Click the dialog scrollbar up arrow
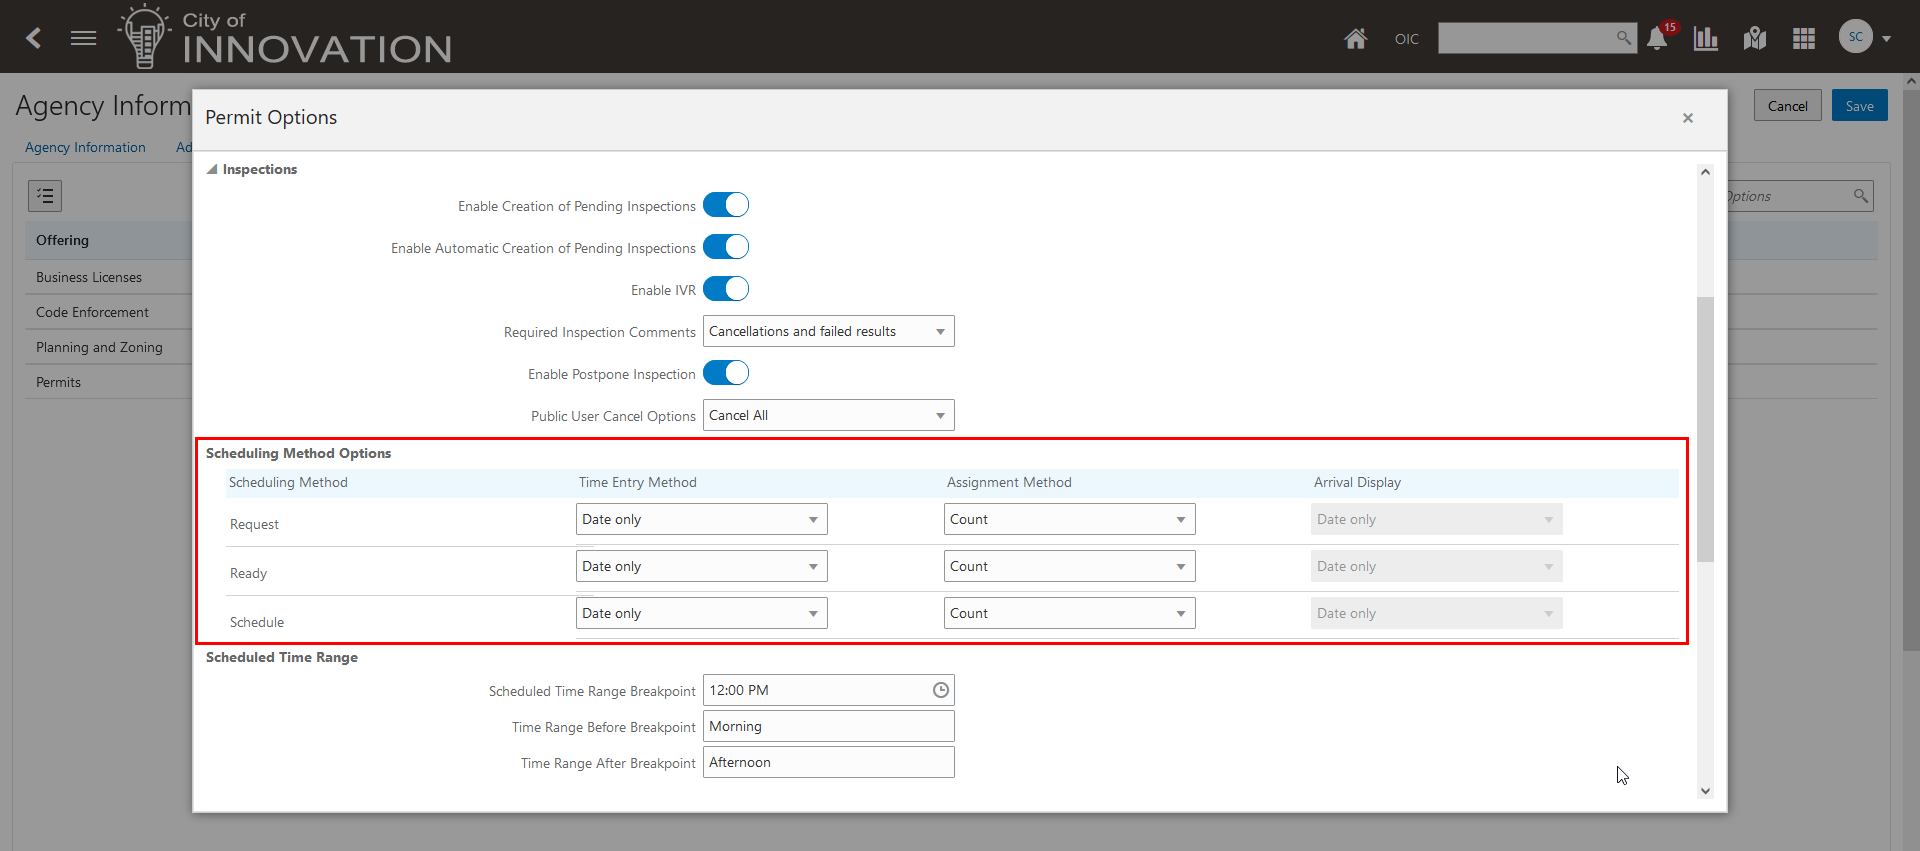 [x=1705, y=172]
